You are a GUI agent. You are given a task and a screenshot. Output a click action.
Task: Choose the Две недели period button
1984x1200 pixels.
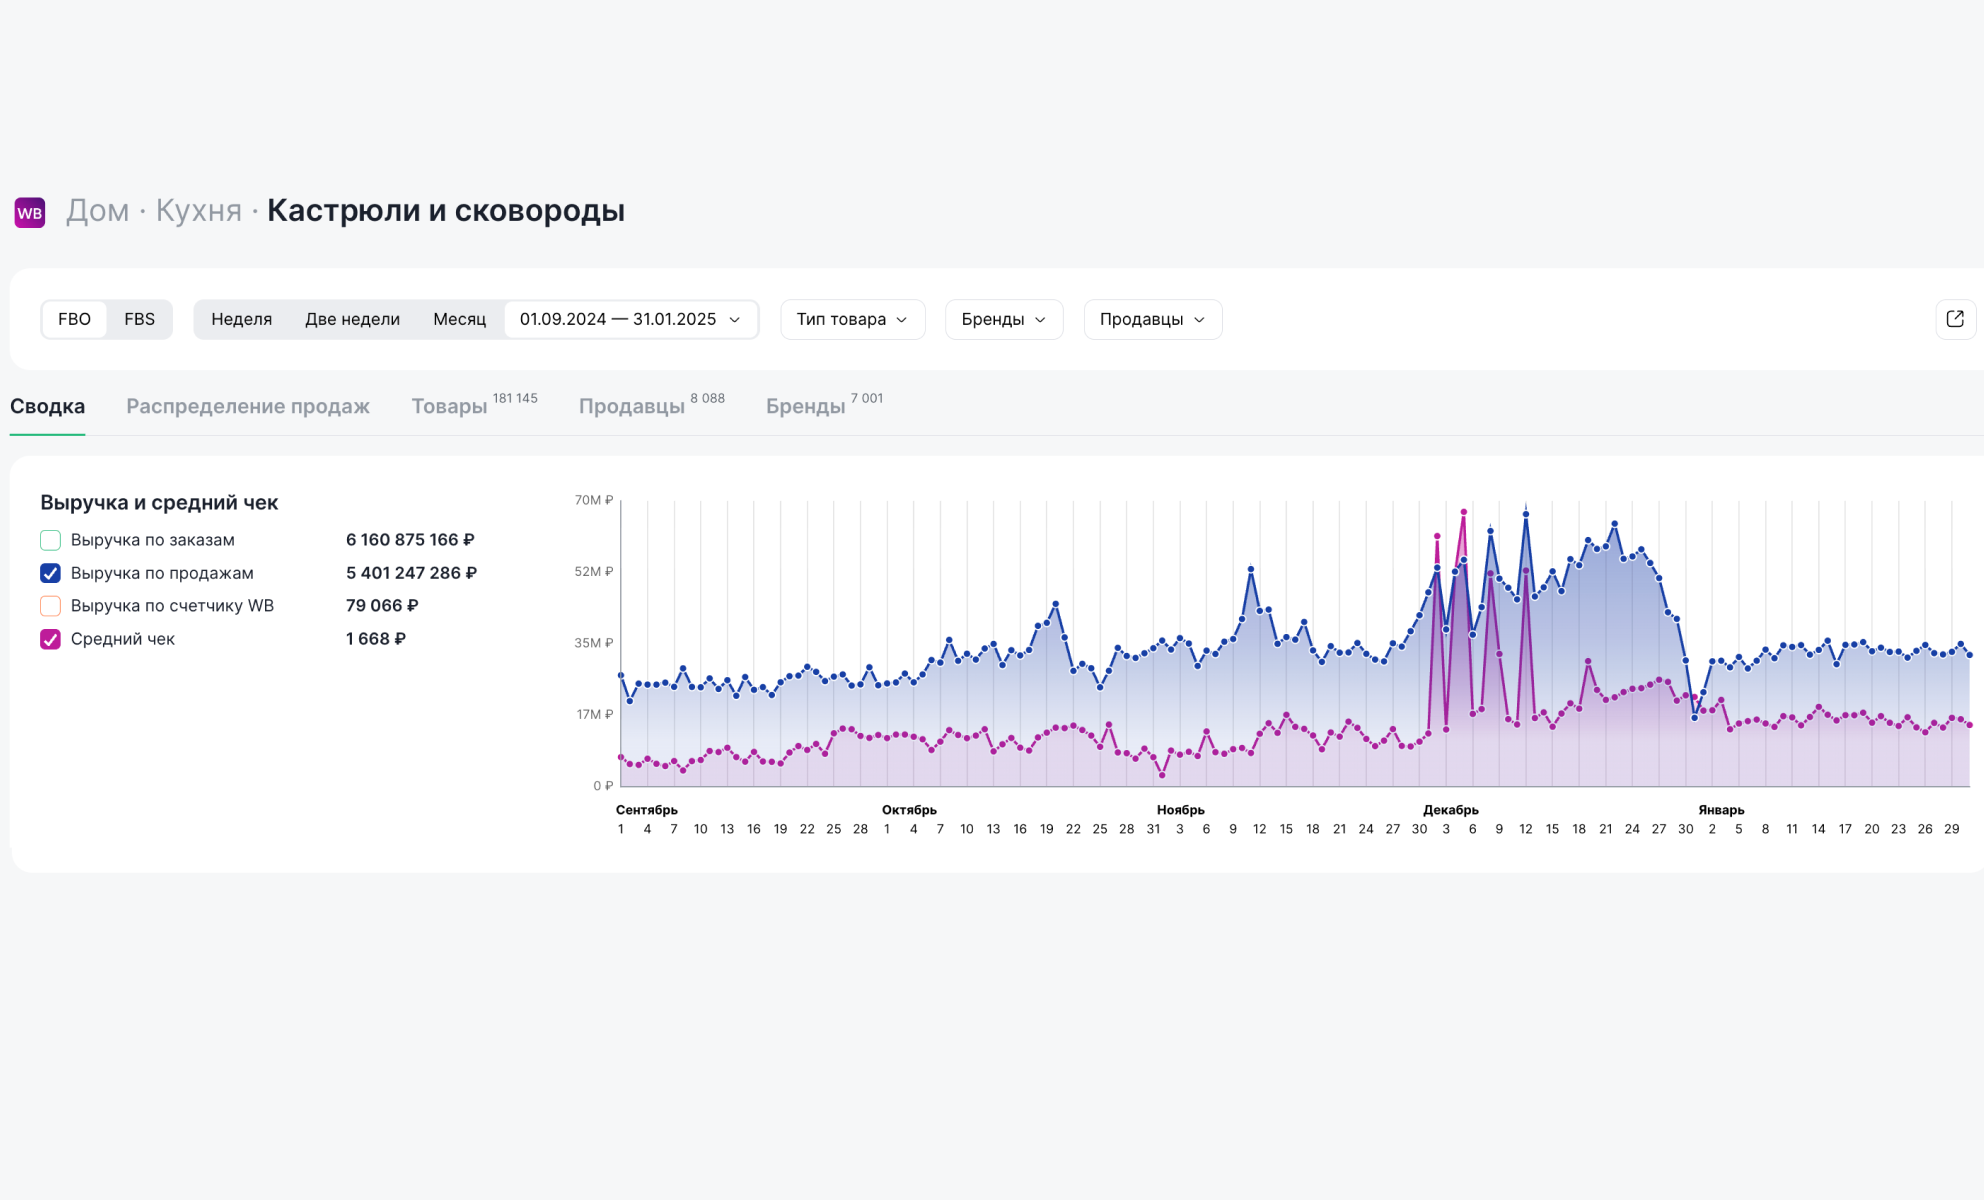pos(352,319)
